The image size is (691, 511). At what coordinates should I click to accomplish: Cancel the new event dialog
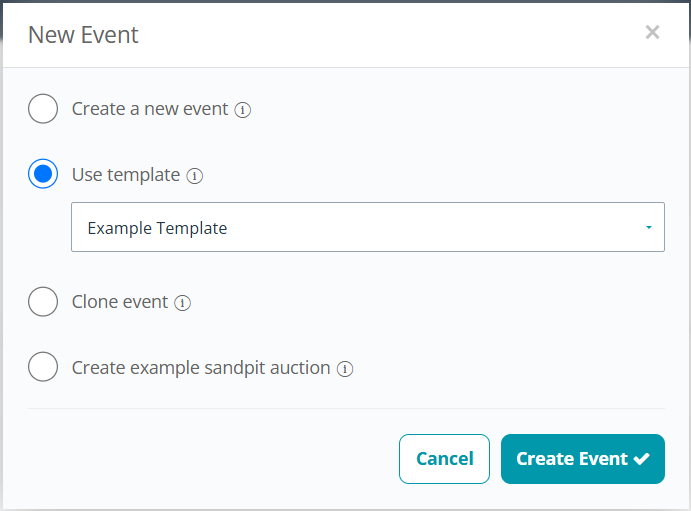[444, 459]
